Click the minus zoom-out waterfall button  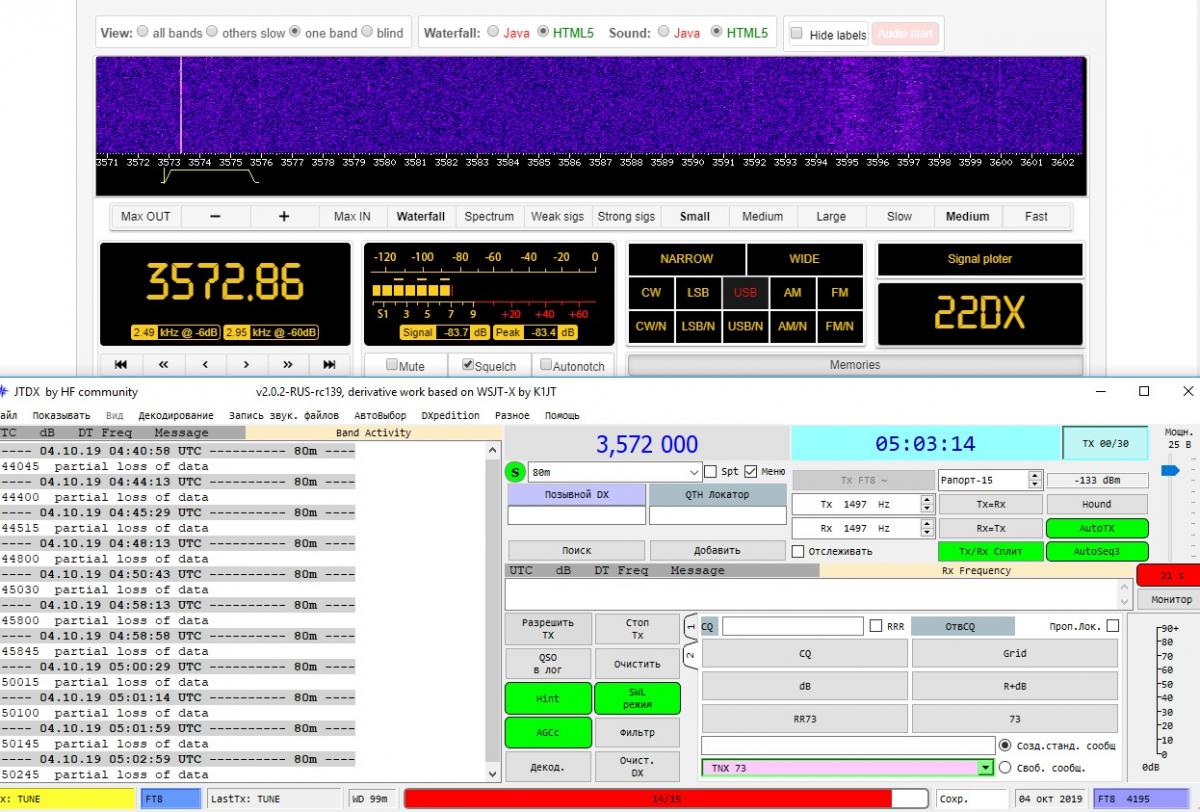pyautogui.click(x=215, y=216)
